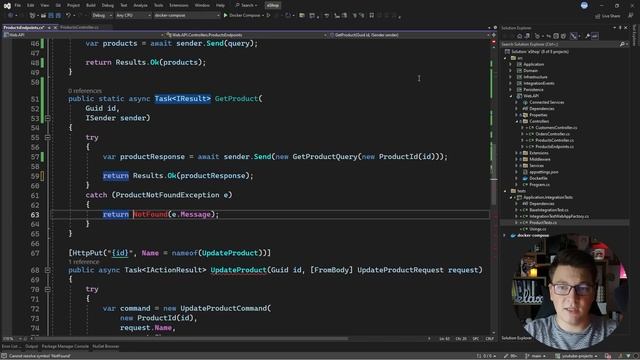Click the Properties wrench icon in Solution Explorer

[x=587, y=36]
